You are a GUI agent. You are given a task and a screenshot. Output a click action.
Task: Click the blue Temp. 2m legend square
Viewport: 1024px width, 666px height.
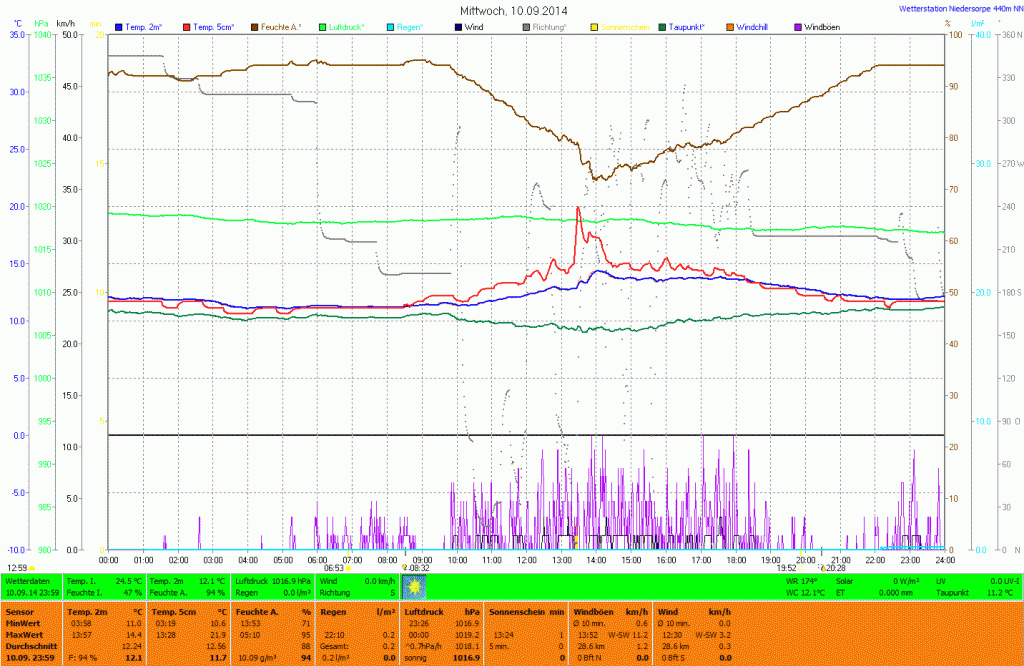click(x=120, y=27)
